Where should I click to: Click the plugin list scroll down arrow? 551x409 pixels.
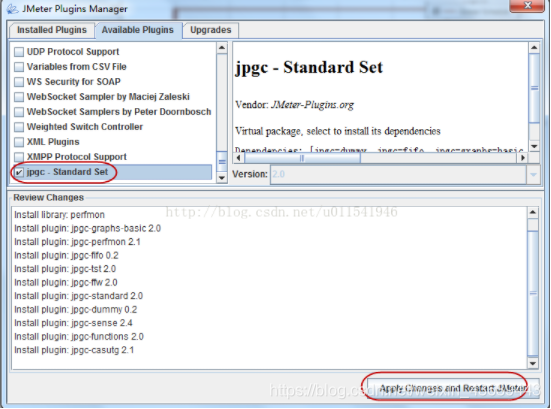pyautogui.click(x=222, y=178)
